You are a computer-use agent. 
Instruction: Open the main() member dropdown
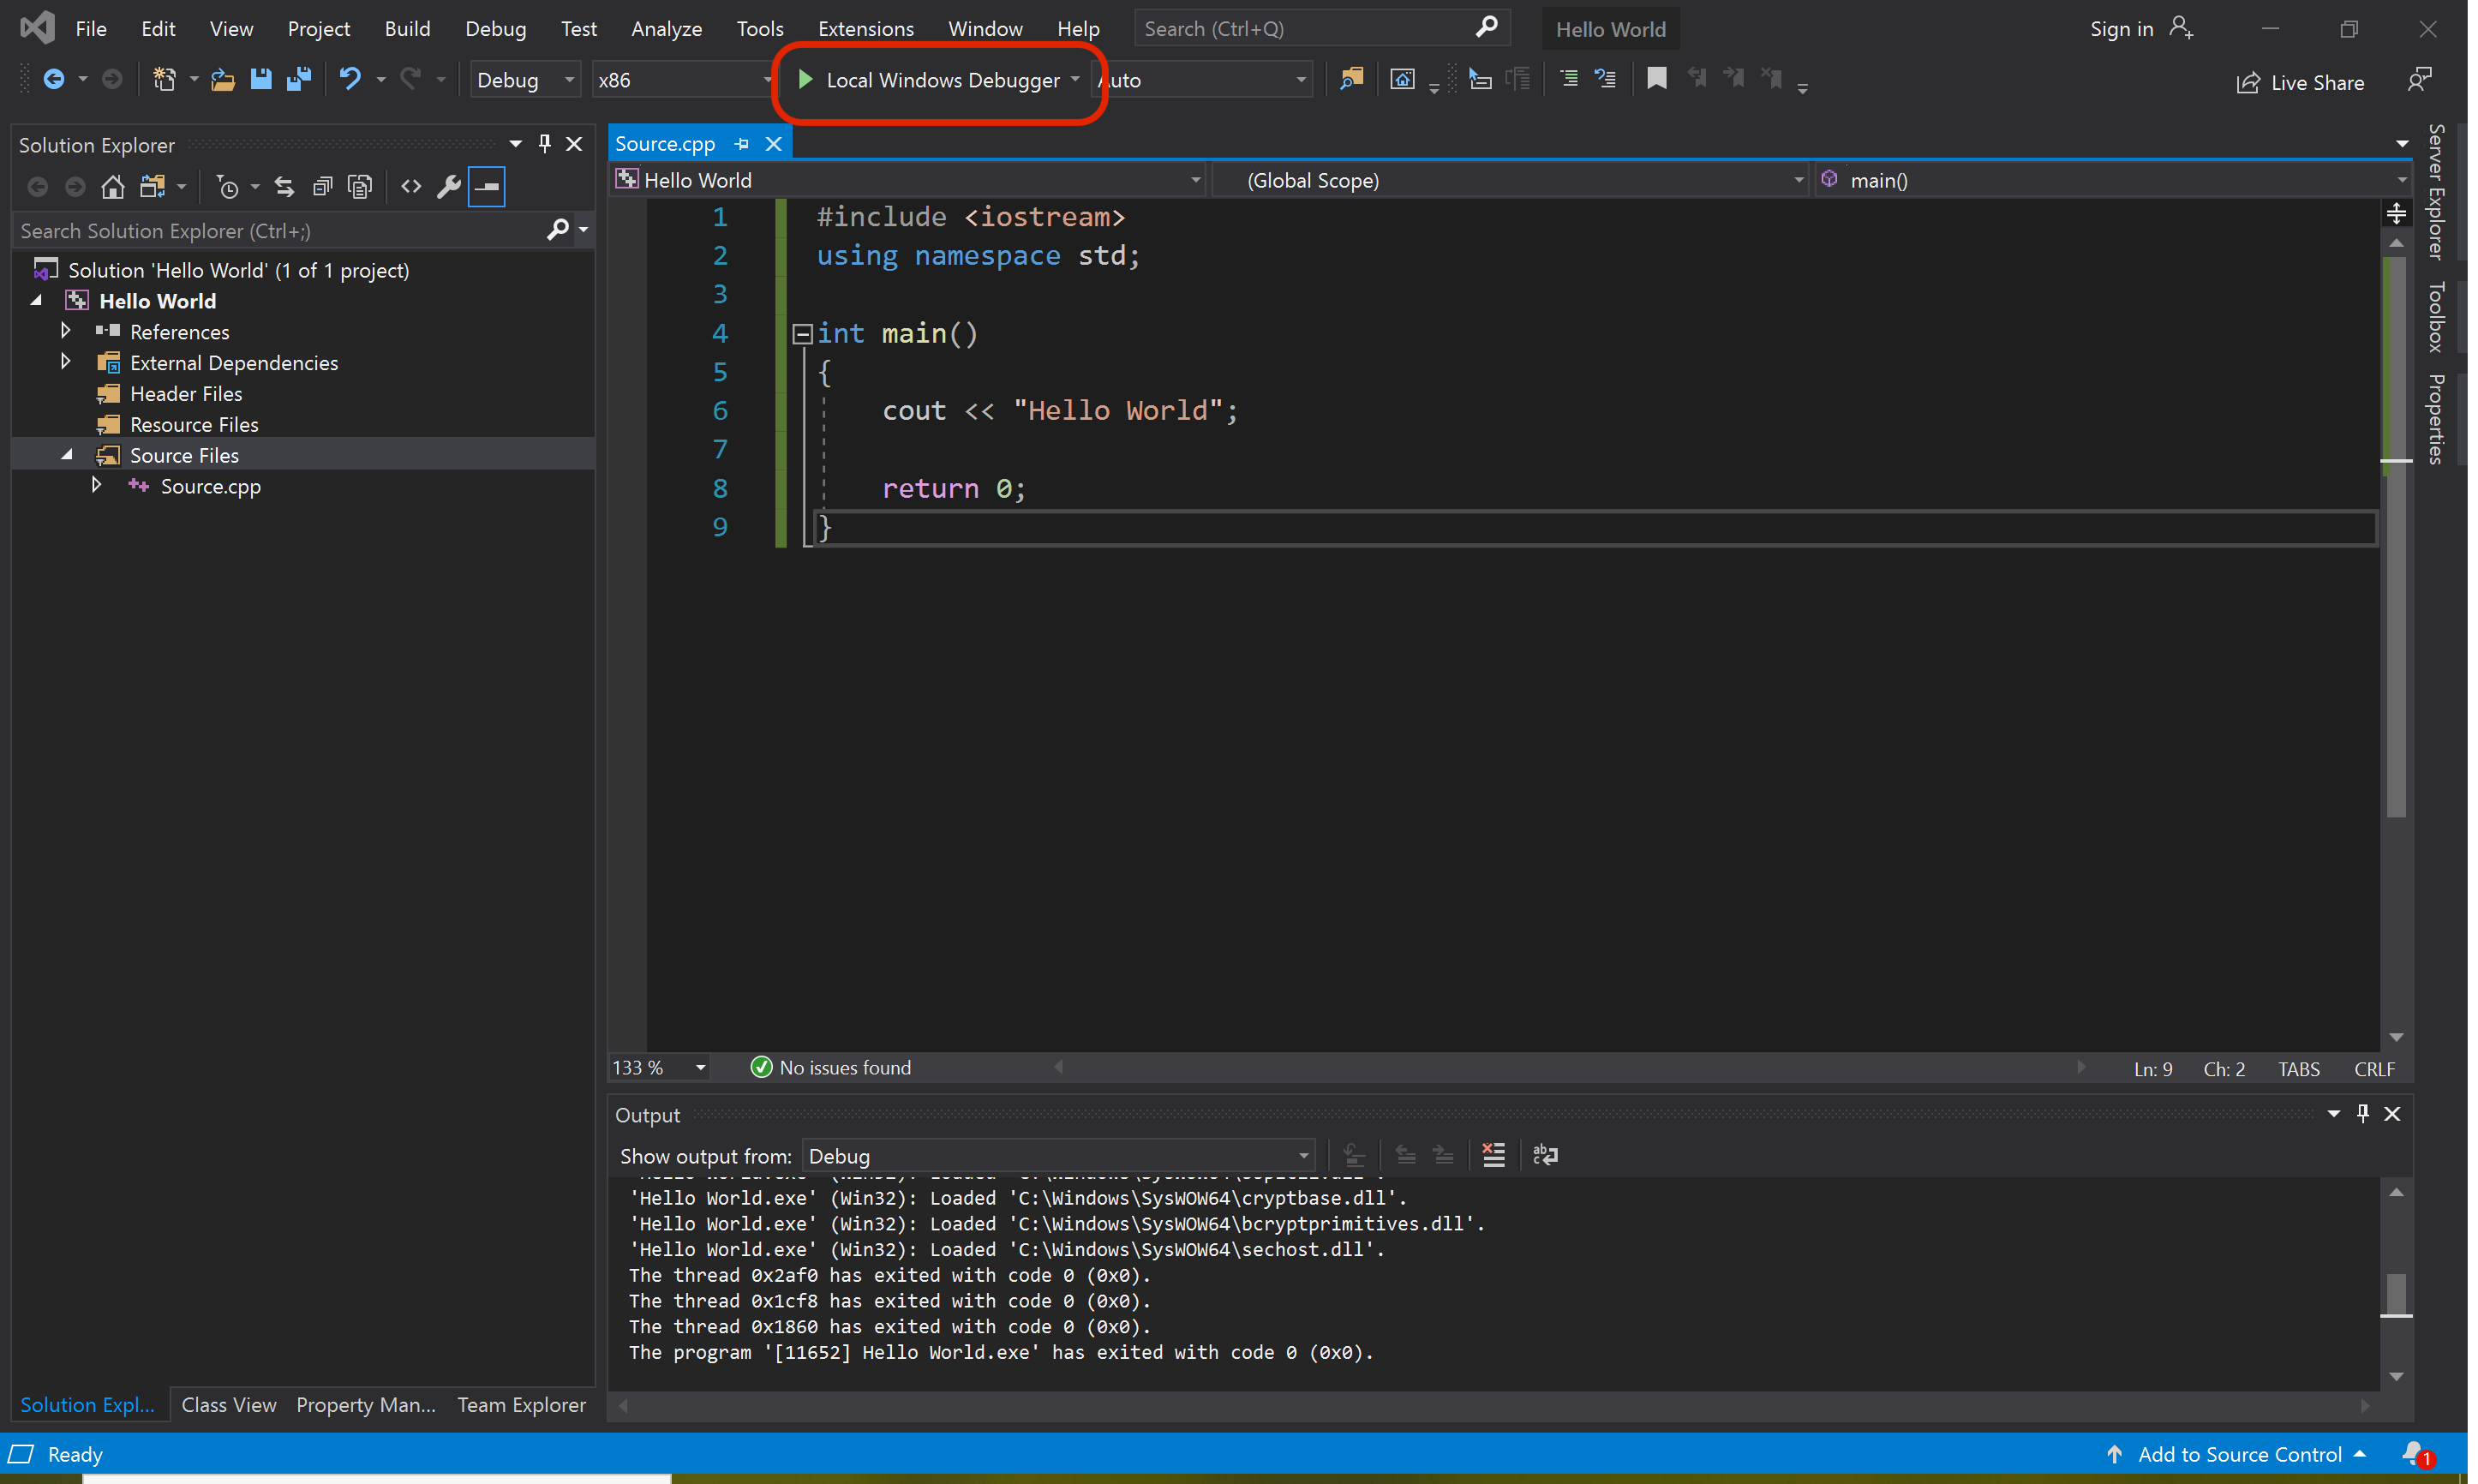2114,180
